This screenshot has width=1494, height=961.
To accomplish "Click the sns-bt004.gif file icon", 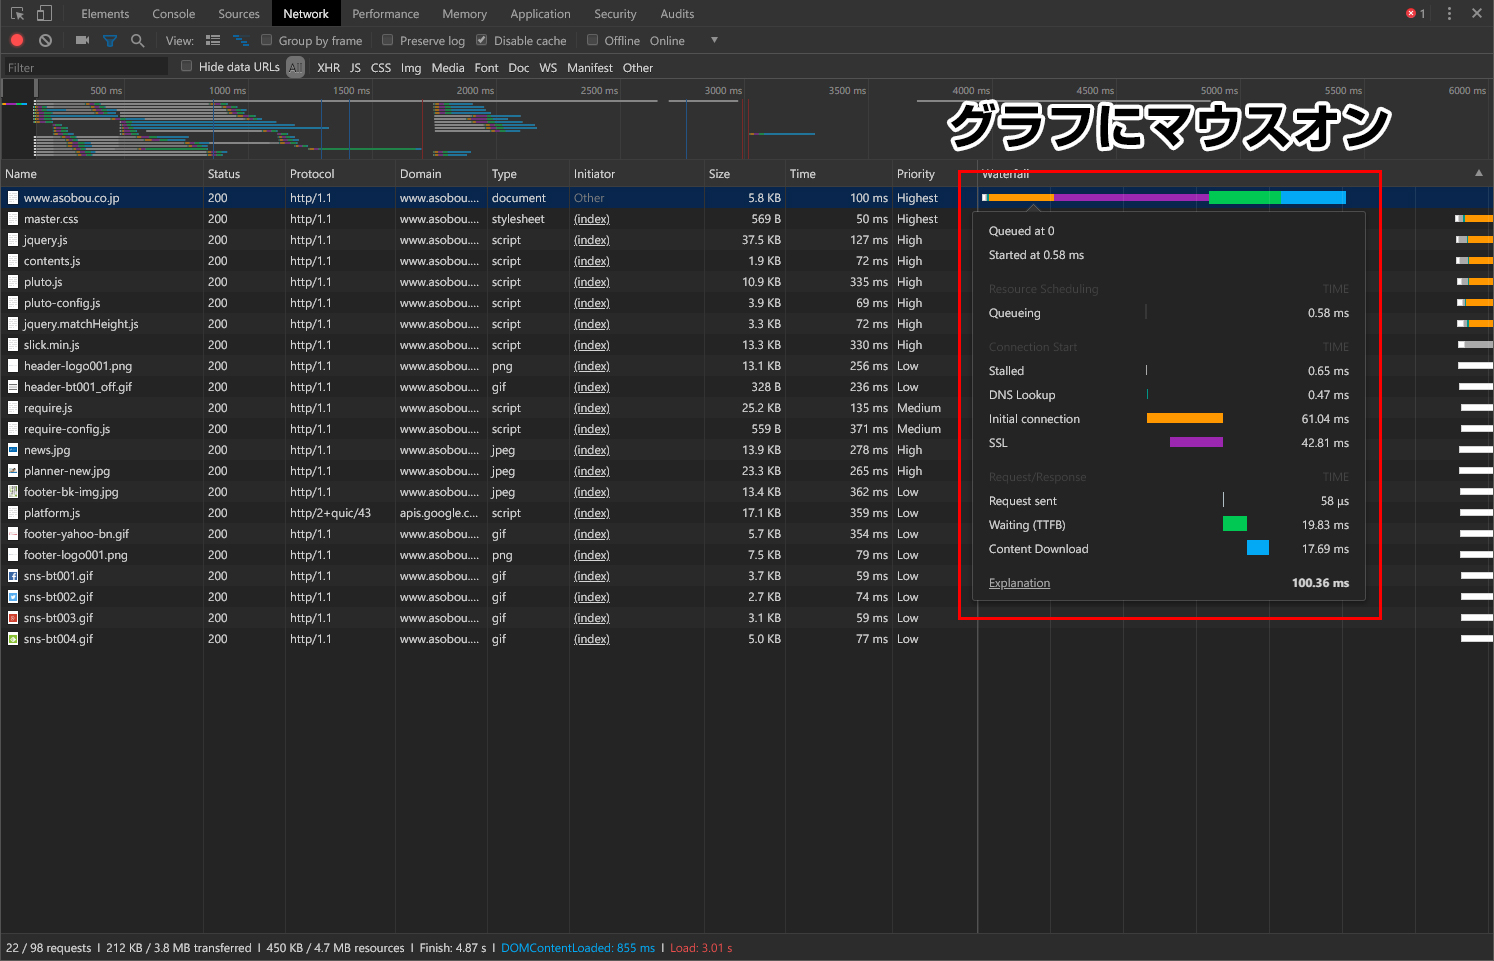I will [x=13, y=639].
